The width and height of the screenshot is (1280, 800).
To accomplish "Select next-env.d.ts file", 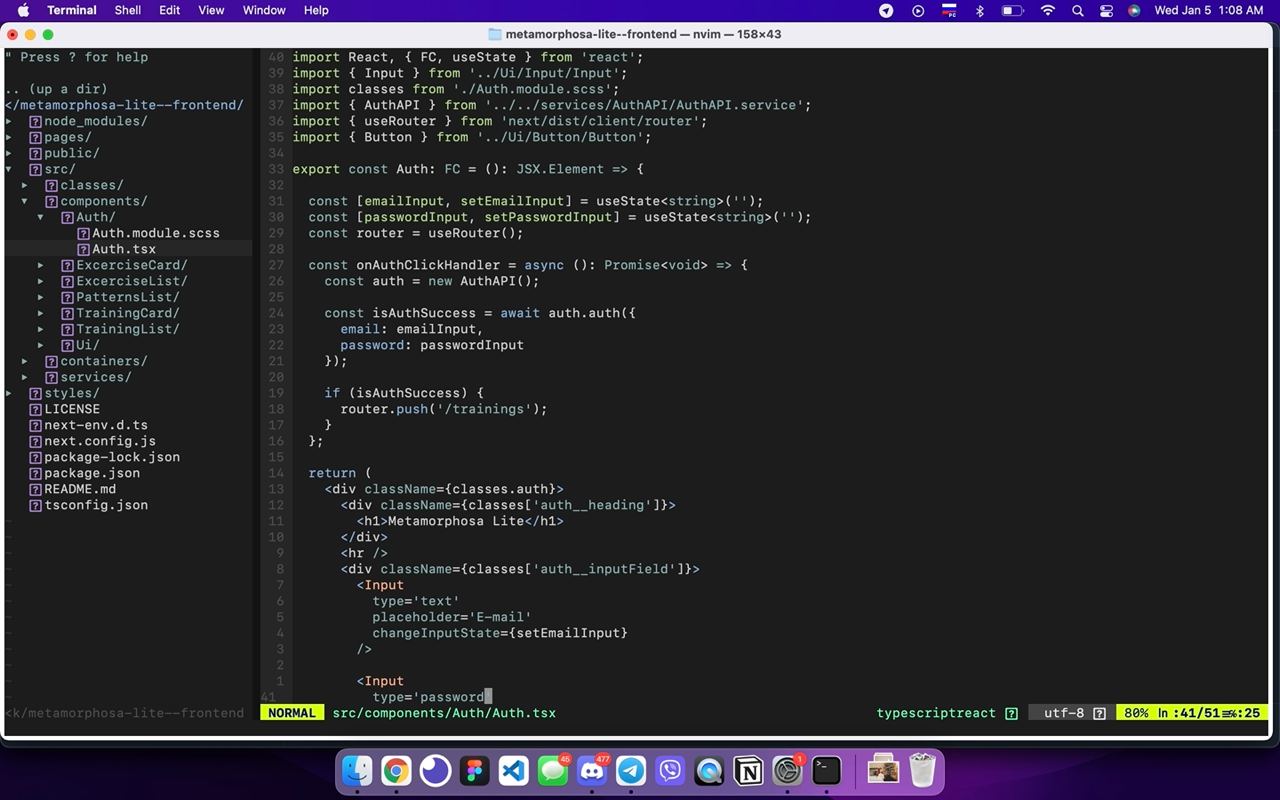I will 96,425.
